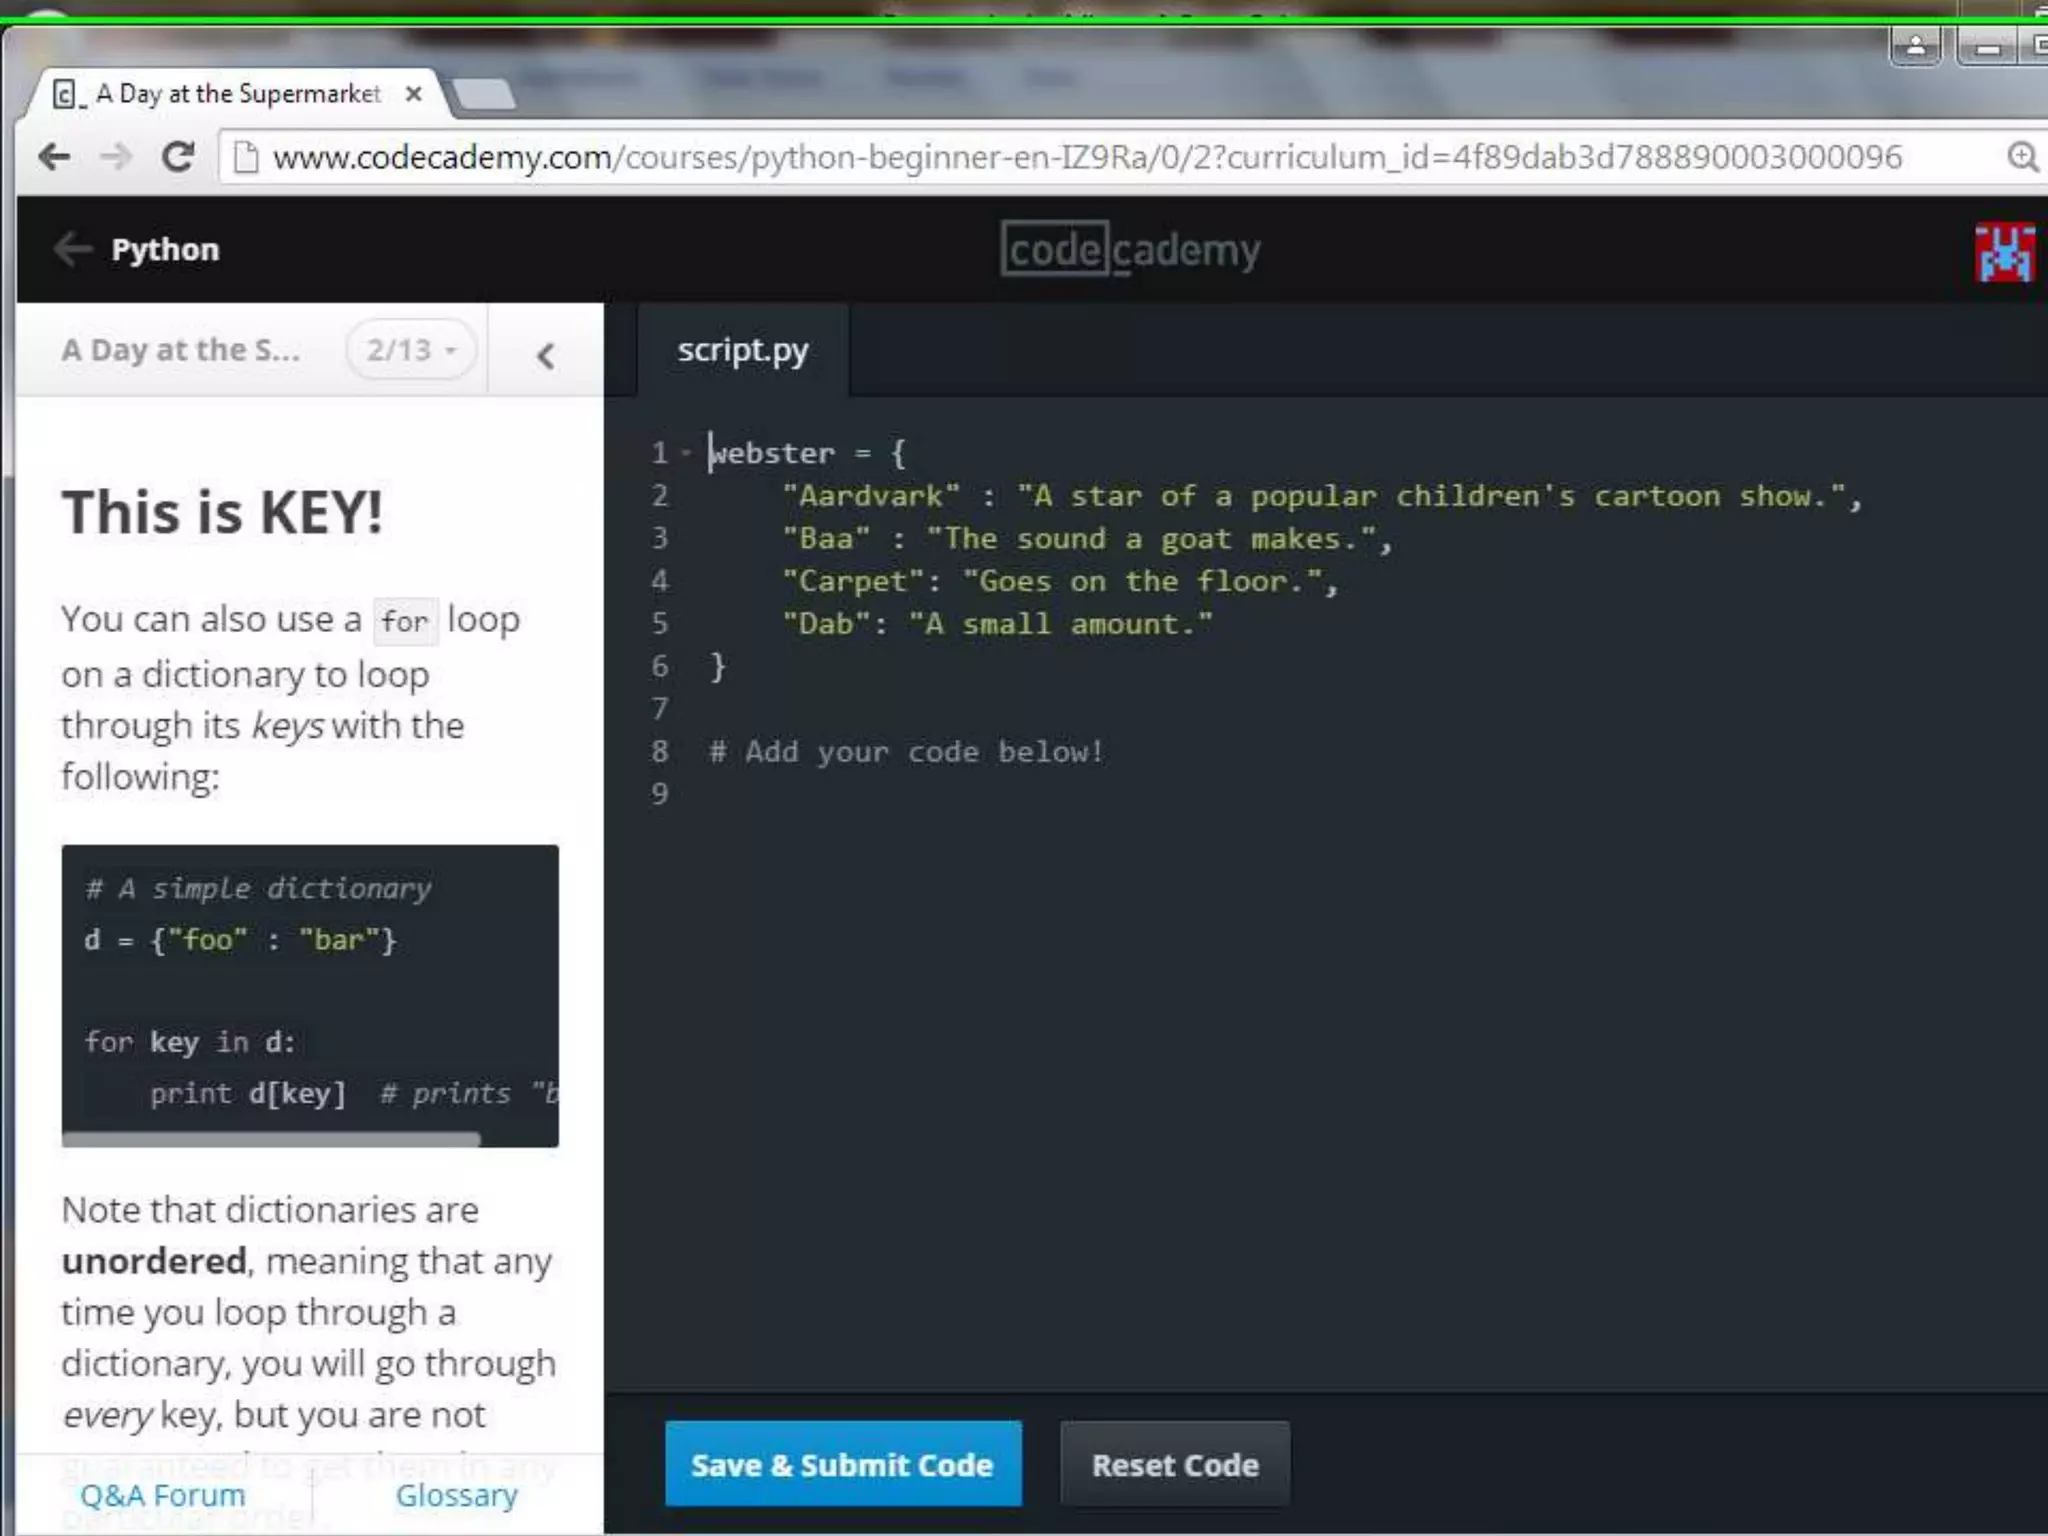Select the script.py tab
The width and height of the screenshot is (2048, 1536).
point(742,351)
